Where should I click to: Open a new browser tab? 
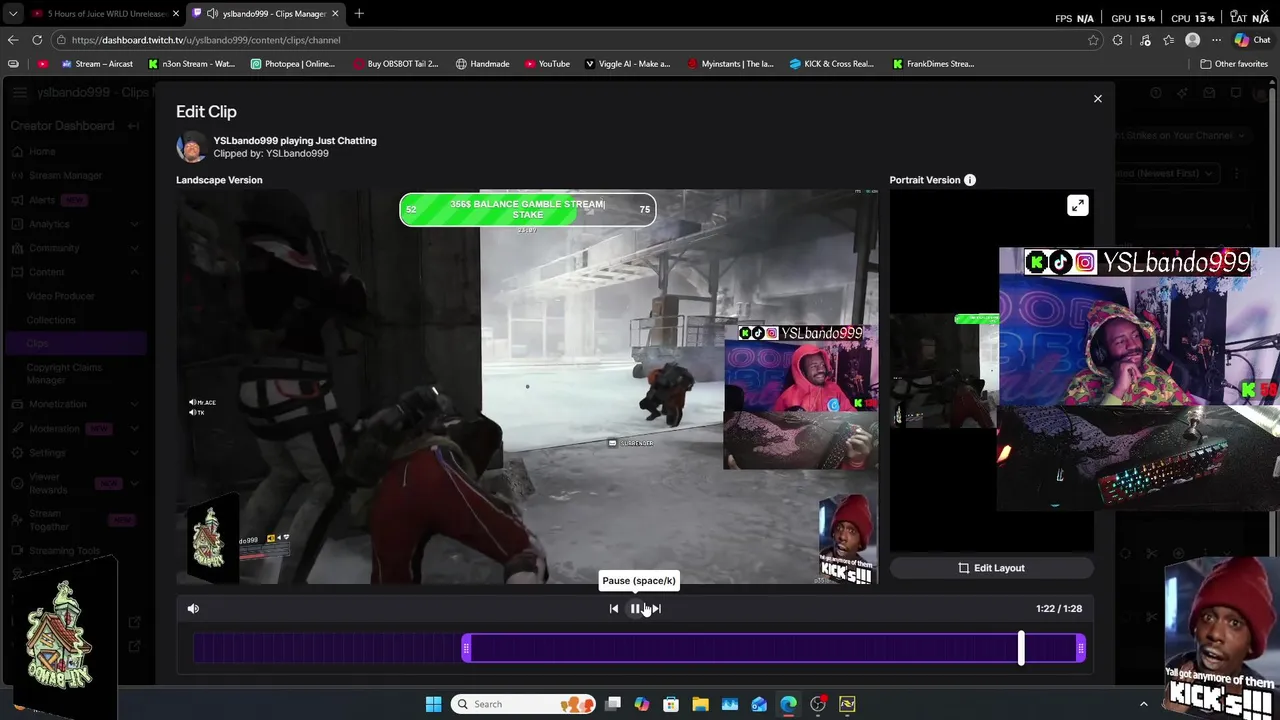(x=359, y=13)
